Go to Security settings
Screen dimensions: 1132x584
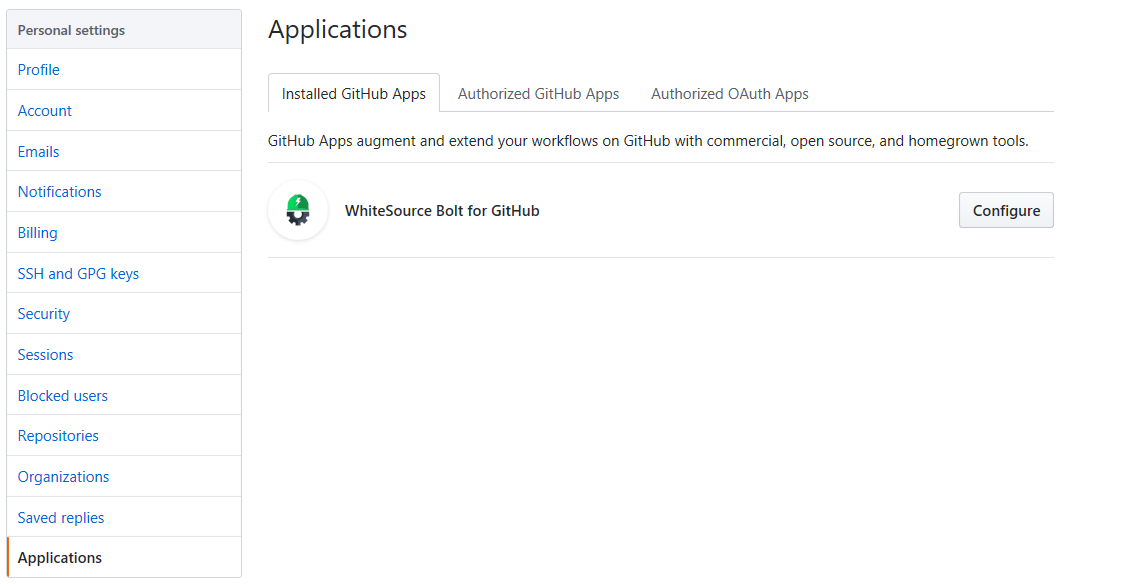coord(44,314)
